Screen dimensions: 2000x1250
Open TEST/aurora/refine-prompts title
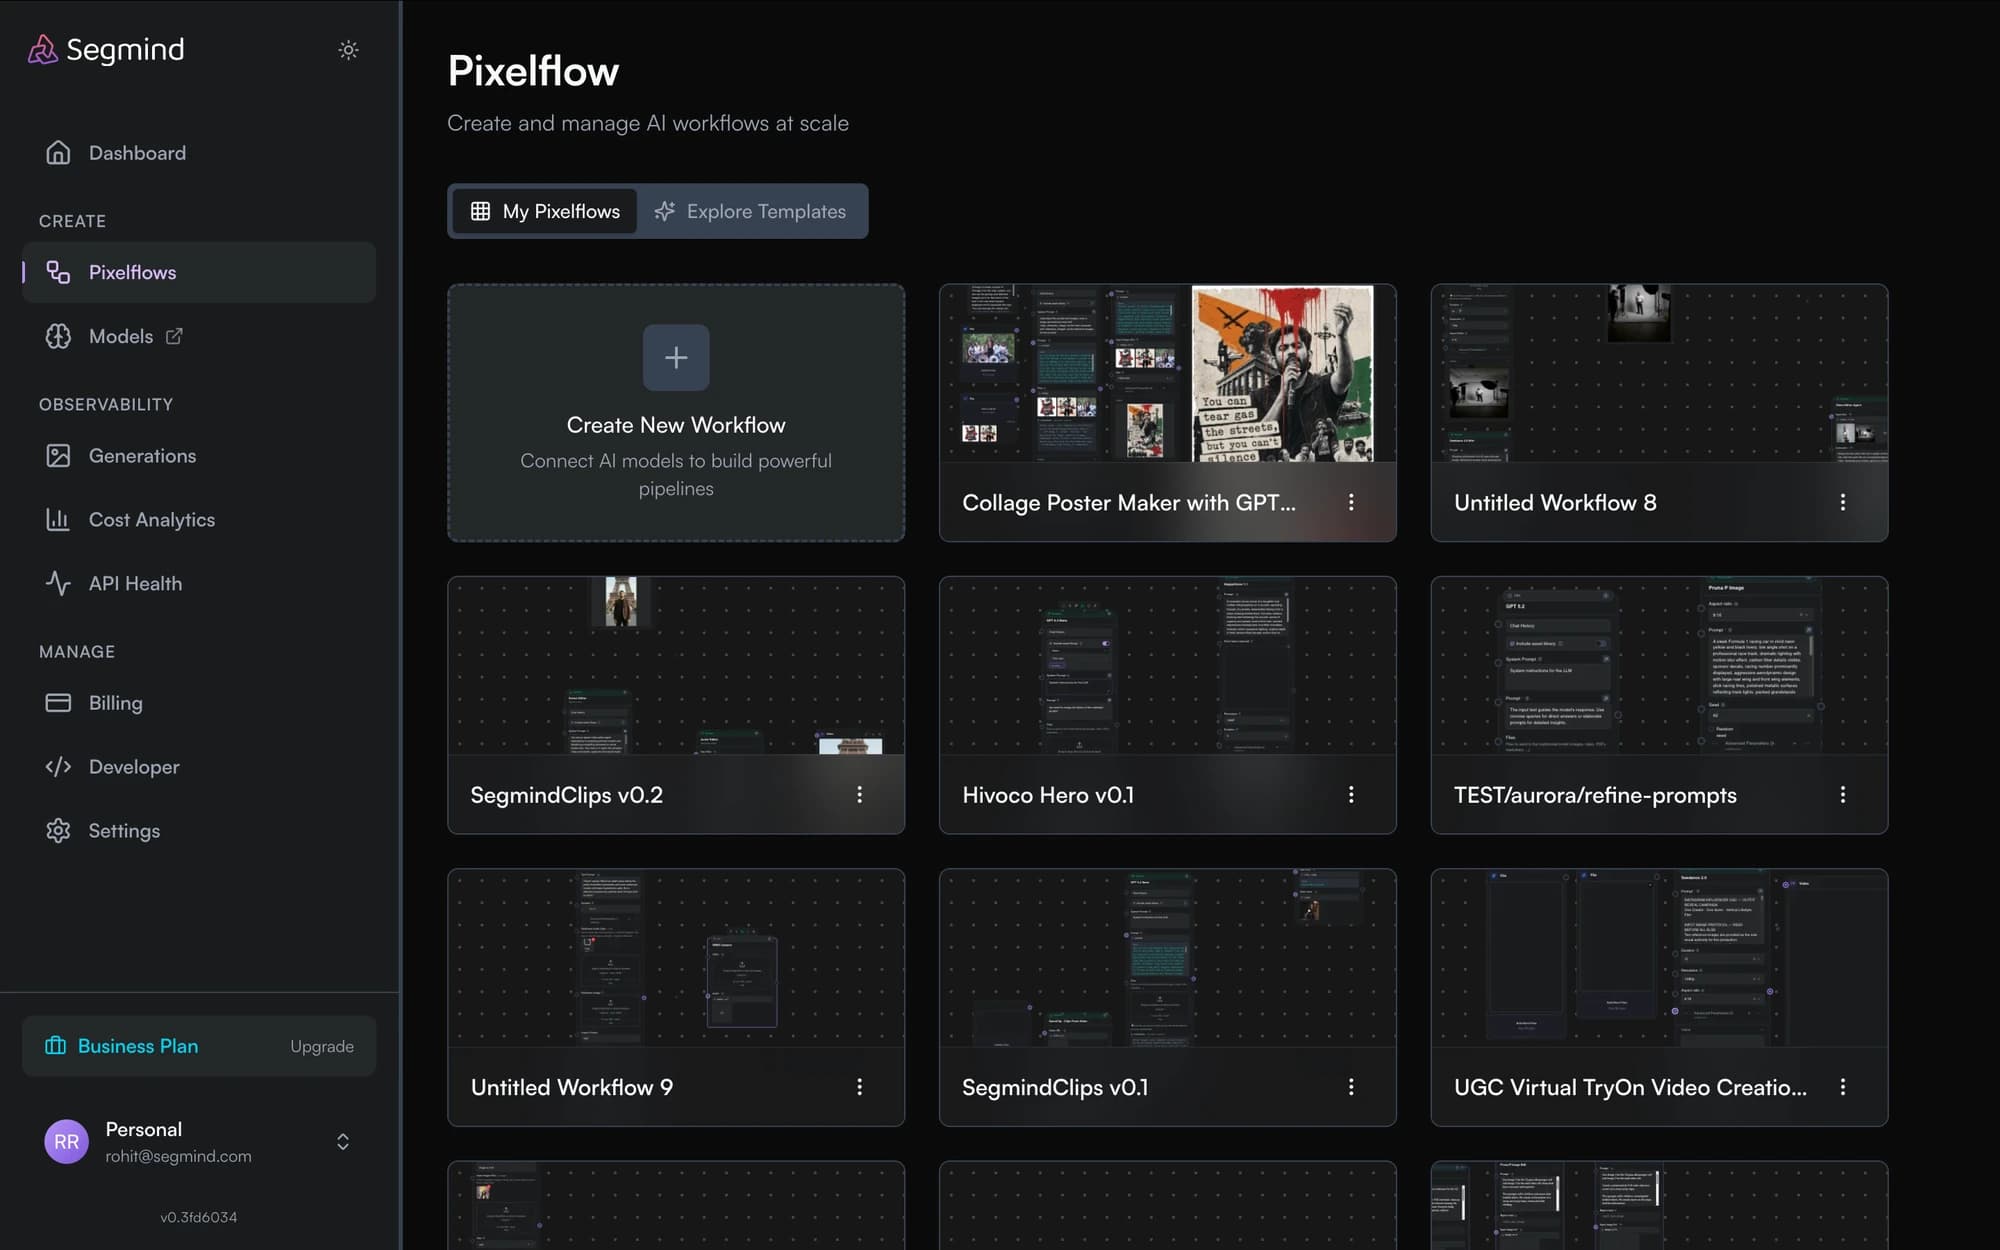point(1595,795)
